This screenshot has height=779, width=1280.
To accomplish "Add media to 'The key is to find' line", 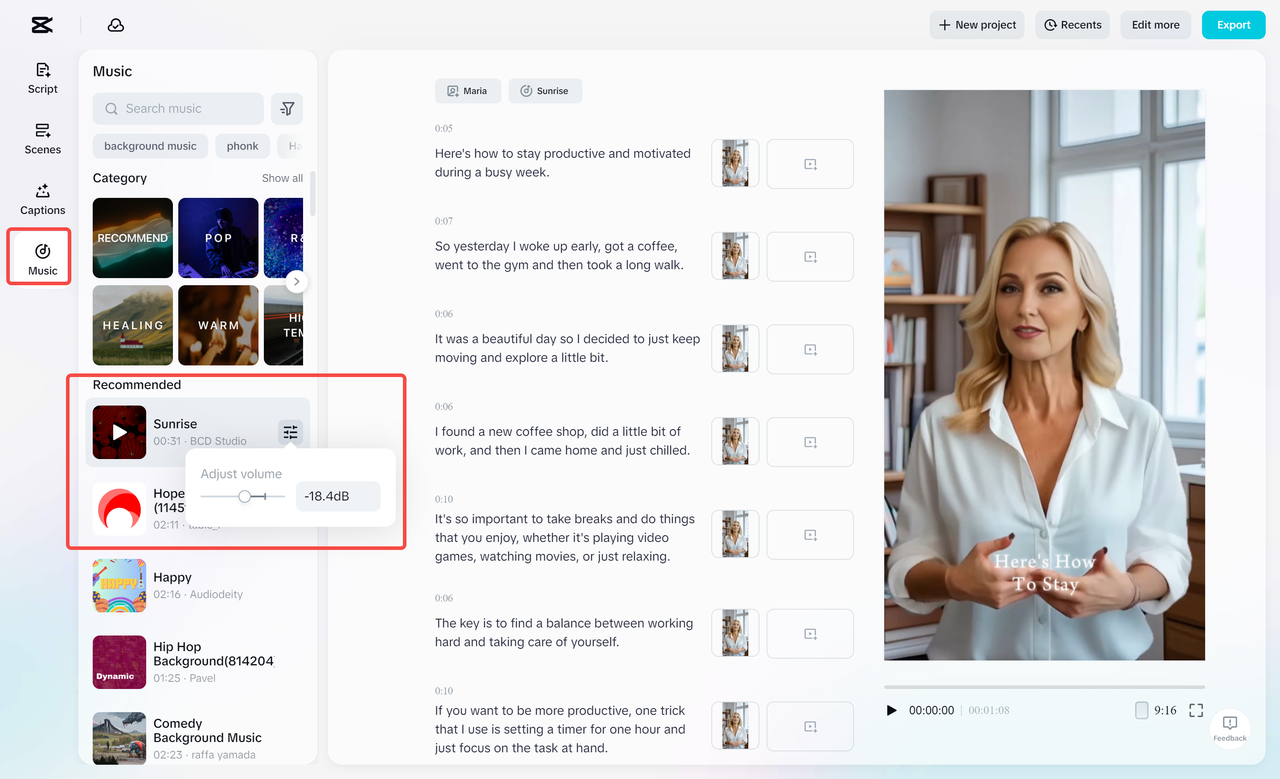I will coord(810,633).
